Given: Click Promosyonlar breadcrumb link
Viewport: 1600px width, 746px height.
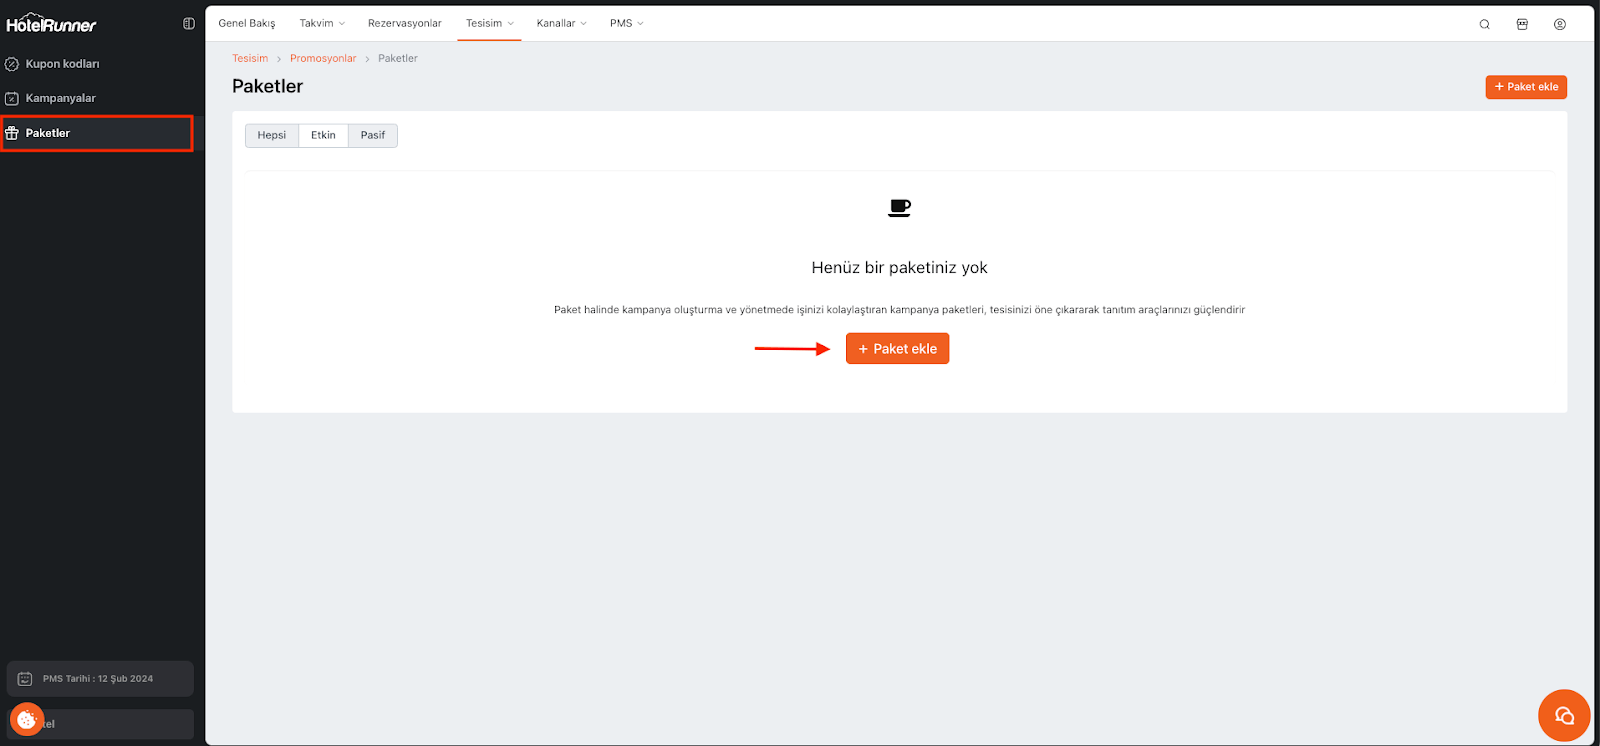Looking at the screenshot, I should click(x=323, y=58).
